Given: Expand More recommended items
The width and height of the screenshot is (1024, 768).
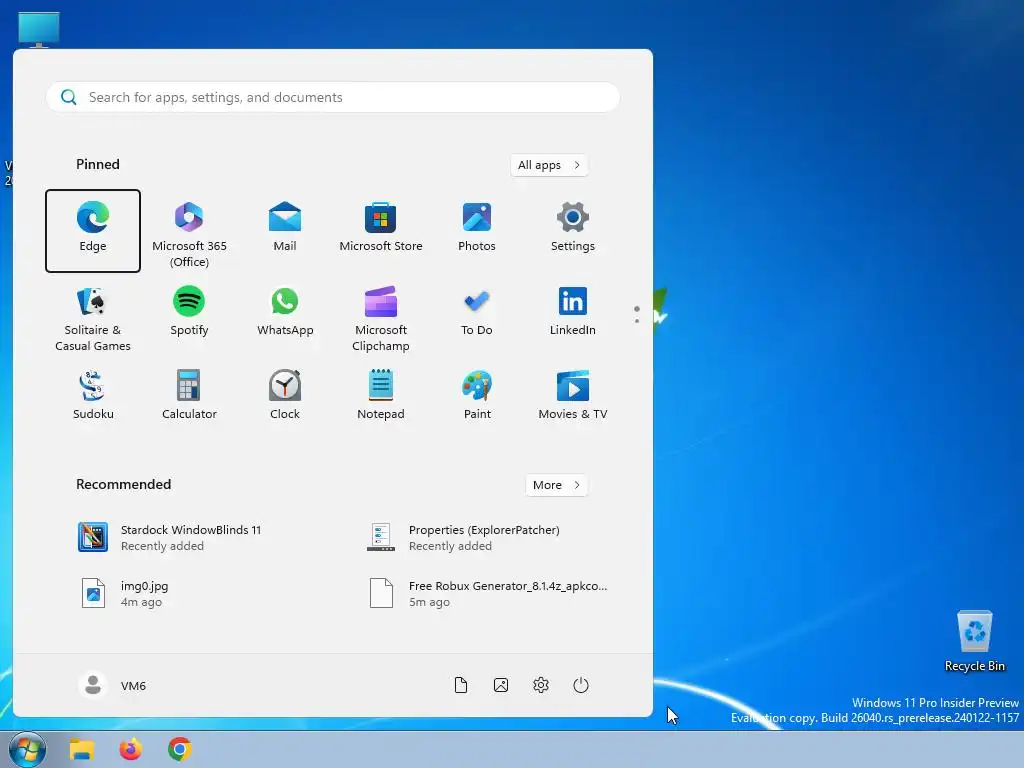Looking at the screenshot, I should [556, 485].
